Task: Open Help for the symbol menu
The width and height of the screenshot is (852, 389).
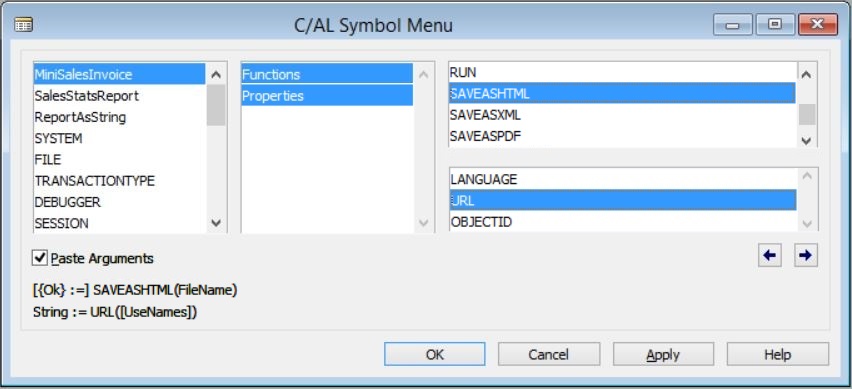Action: (x=778, y=354)
